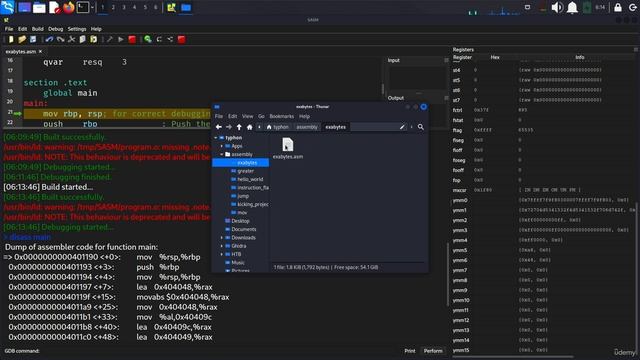Close the exabytes.asm editor tab
This screenshot has width=640, height=360.
tap(40, 51)
